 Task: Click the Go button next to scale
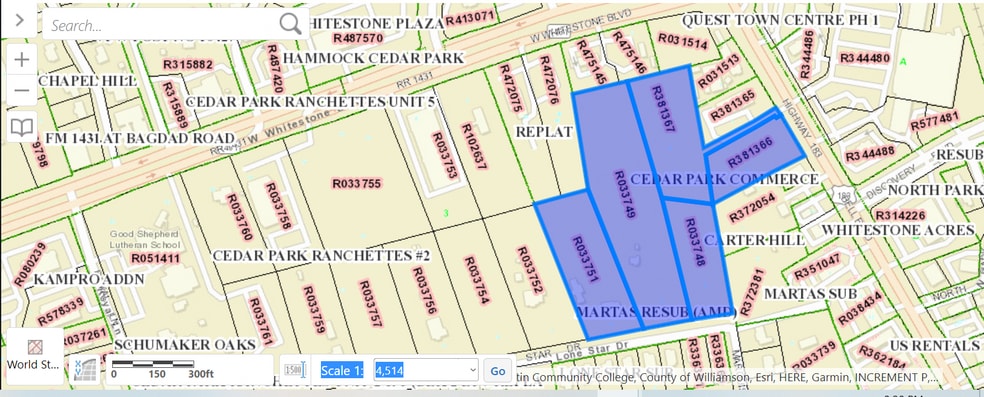click(498, 371)
